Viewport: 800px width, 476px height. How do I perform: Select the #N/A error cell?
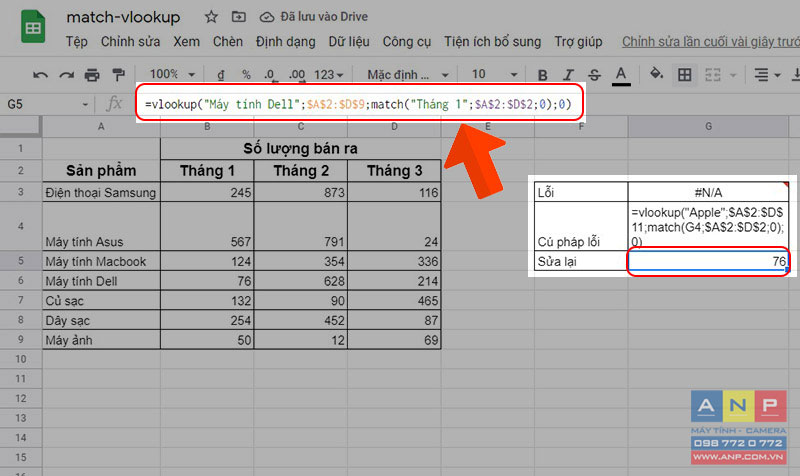[708, 192]
